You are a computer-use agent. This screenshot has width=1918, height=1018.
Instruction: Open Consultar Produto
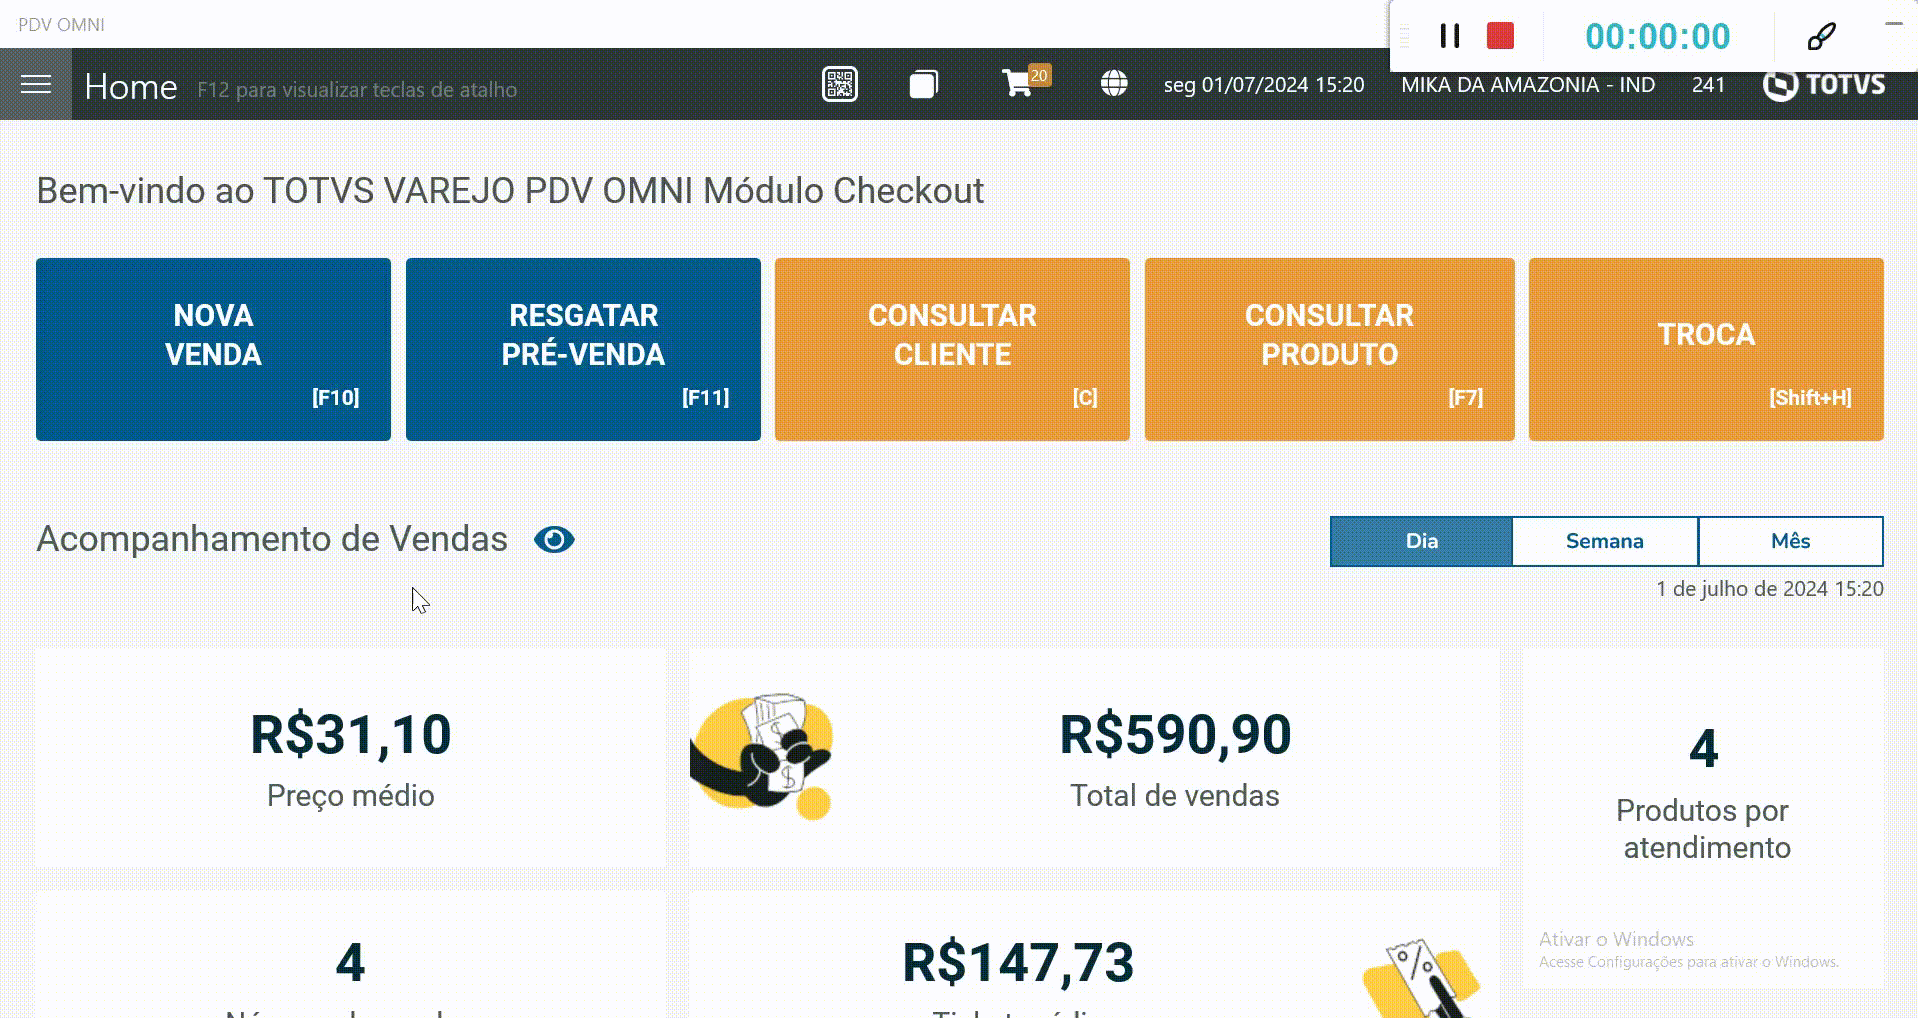[1329, 349]
